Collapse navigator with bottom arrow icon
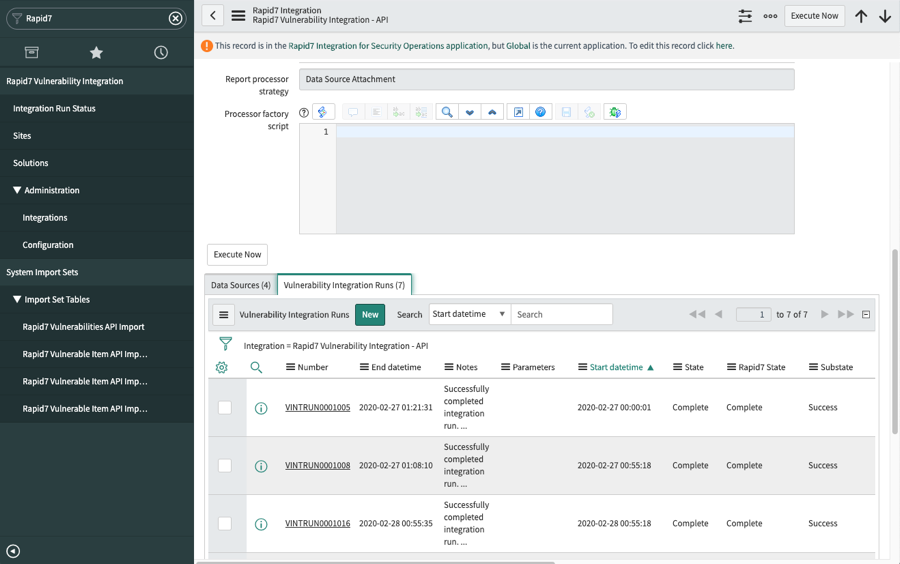 click(x=13, y=551)
